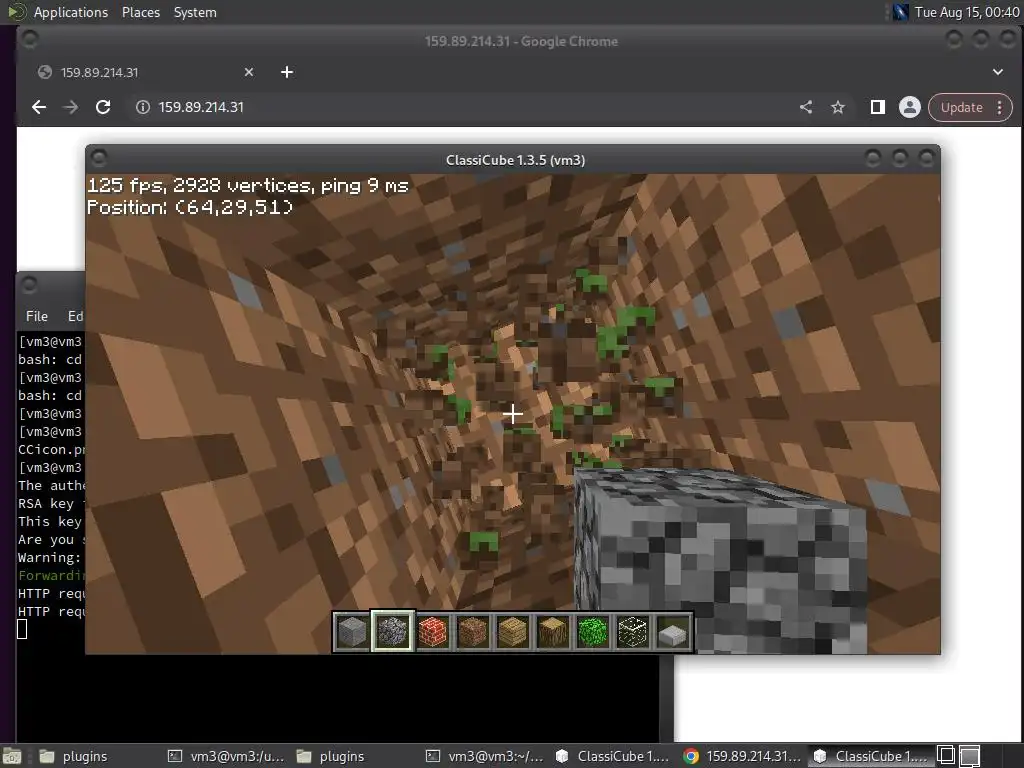Select the red brick block in hotbar
The height and width of the screenshot is (768, 1024).
tap(432, 632)
